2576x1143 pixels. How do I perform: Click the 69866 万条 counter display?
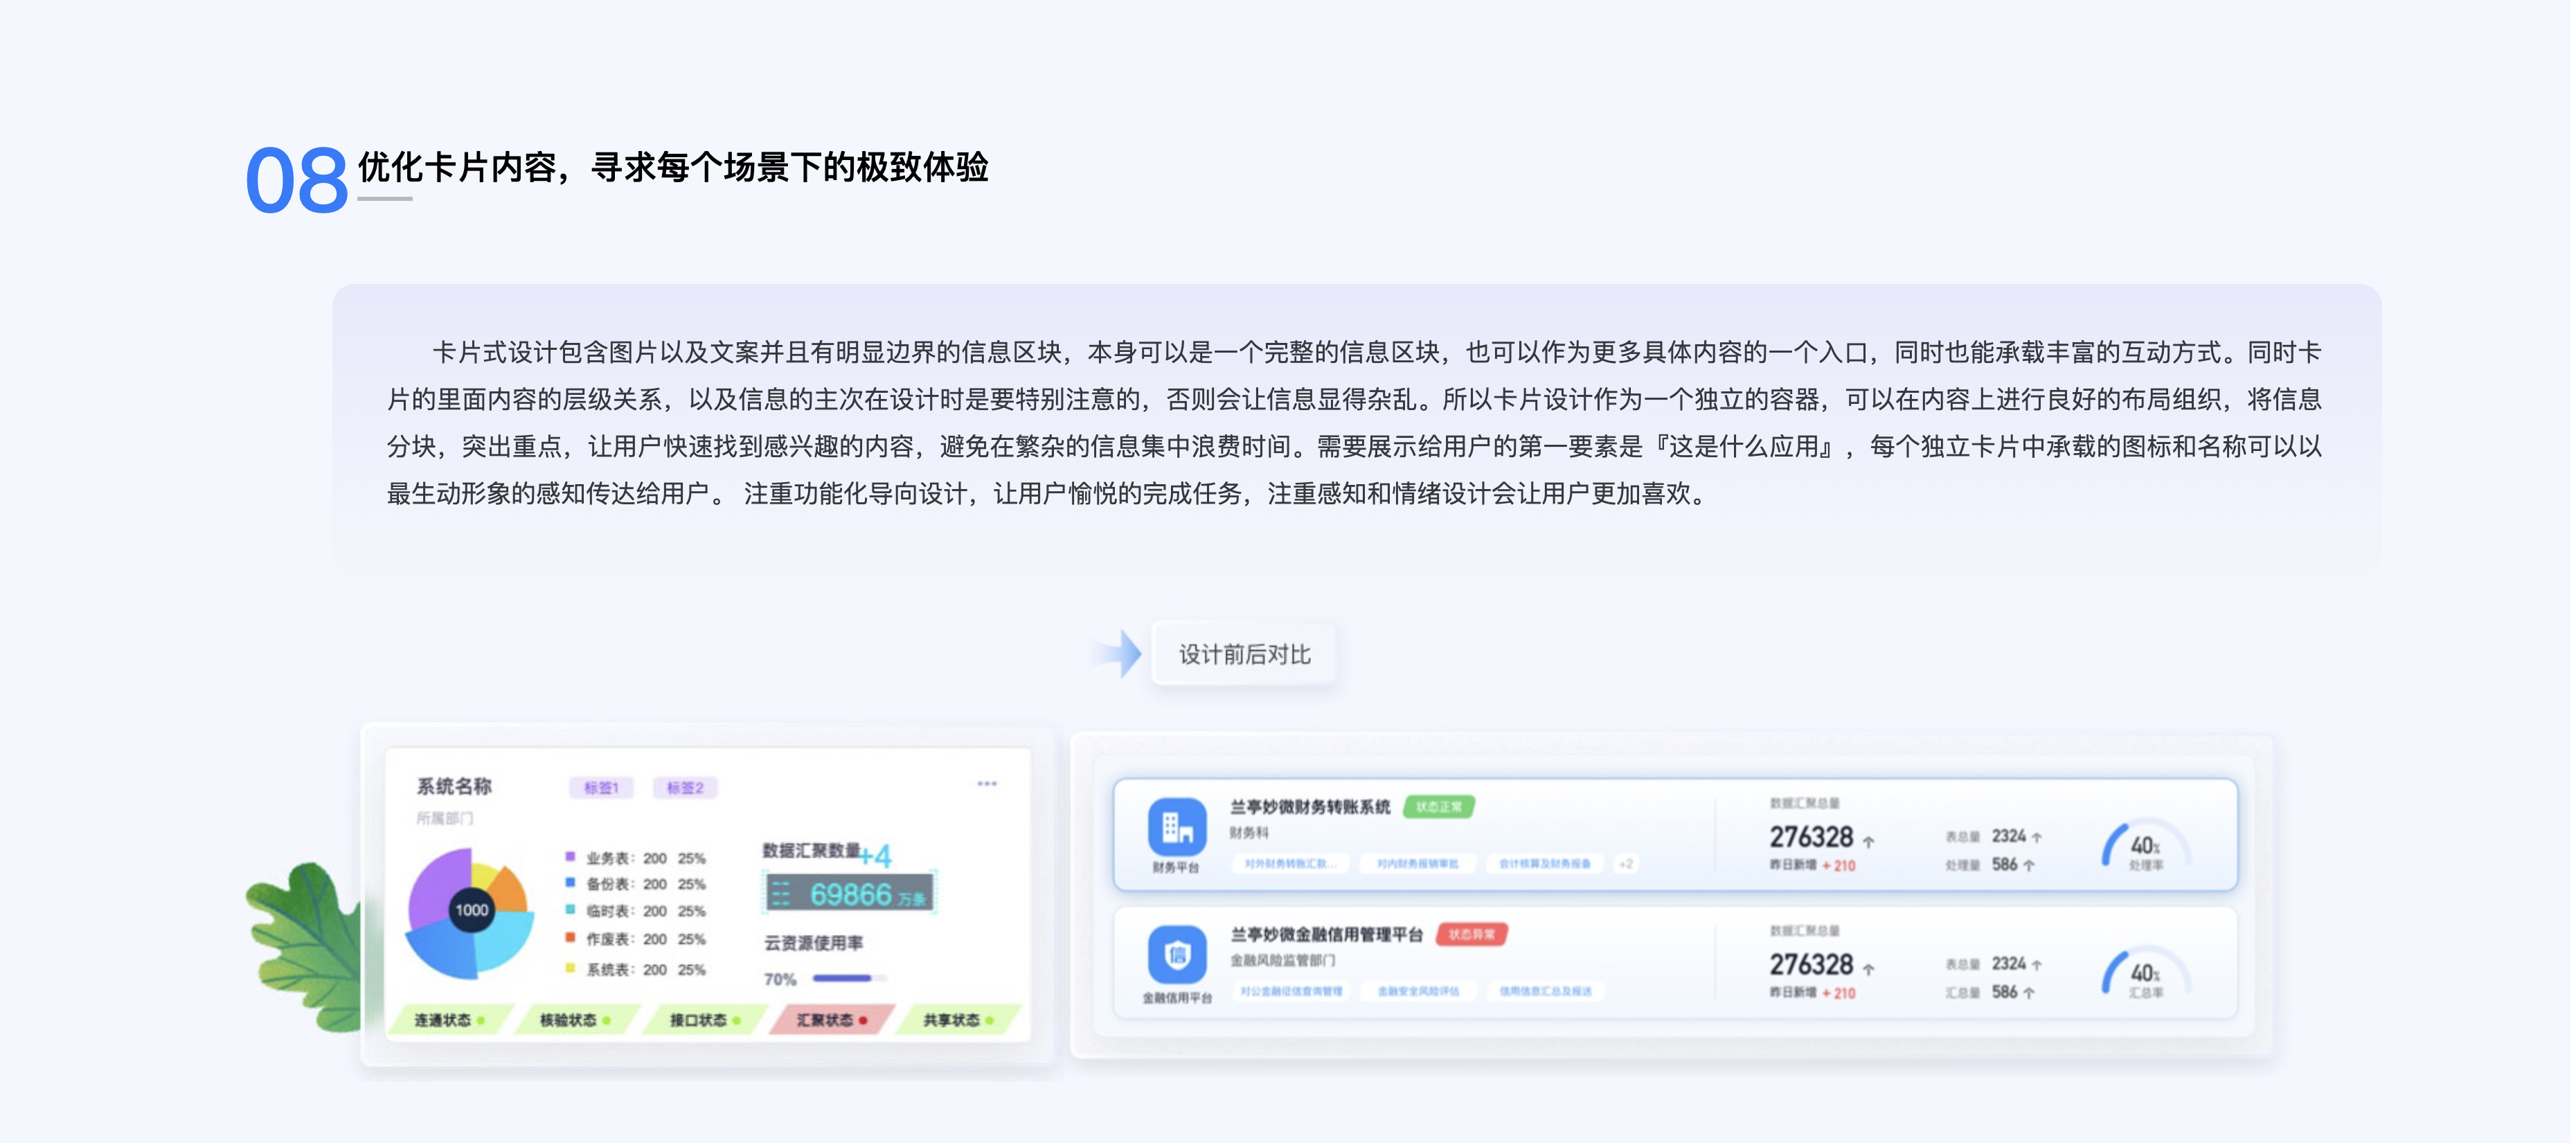tap(851, 893)
